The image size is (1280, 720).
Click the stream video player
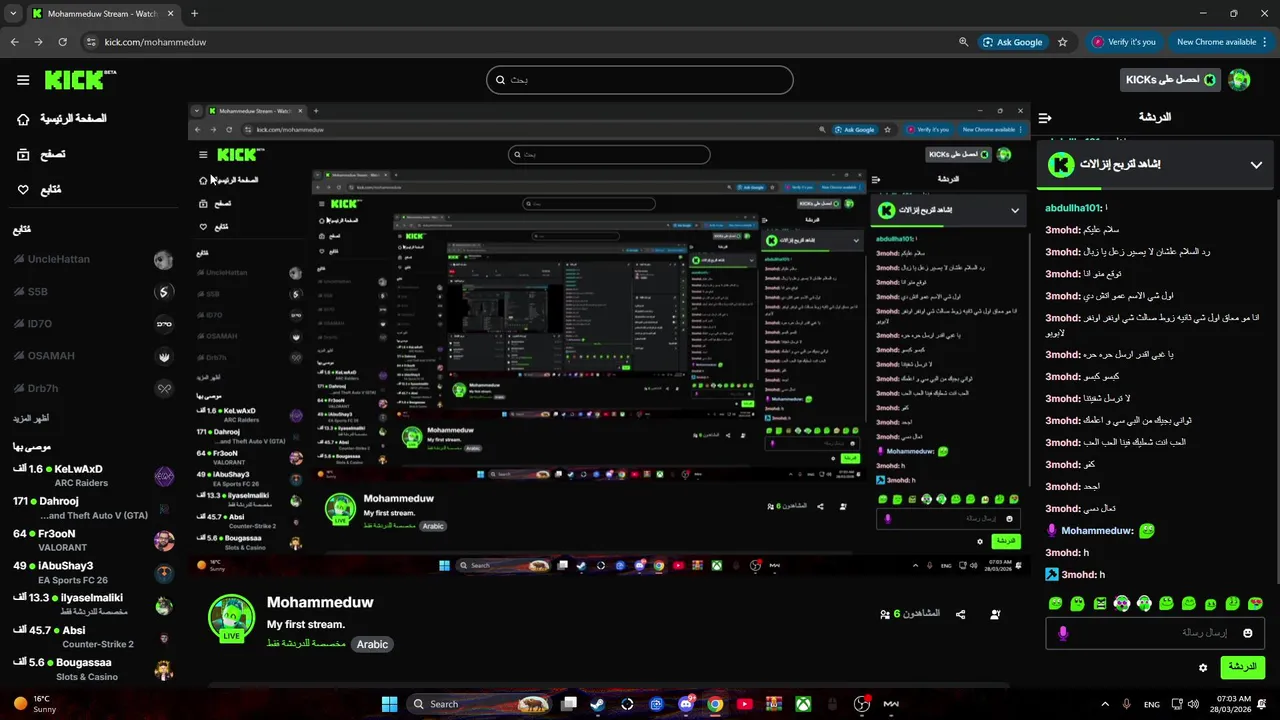coord(609,340)
